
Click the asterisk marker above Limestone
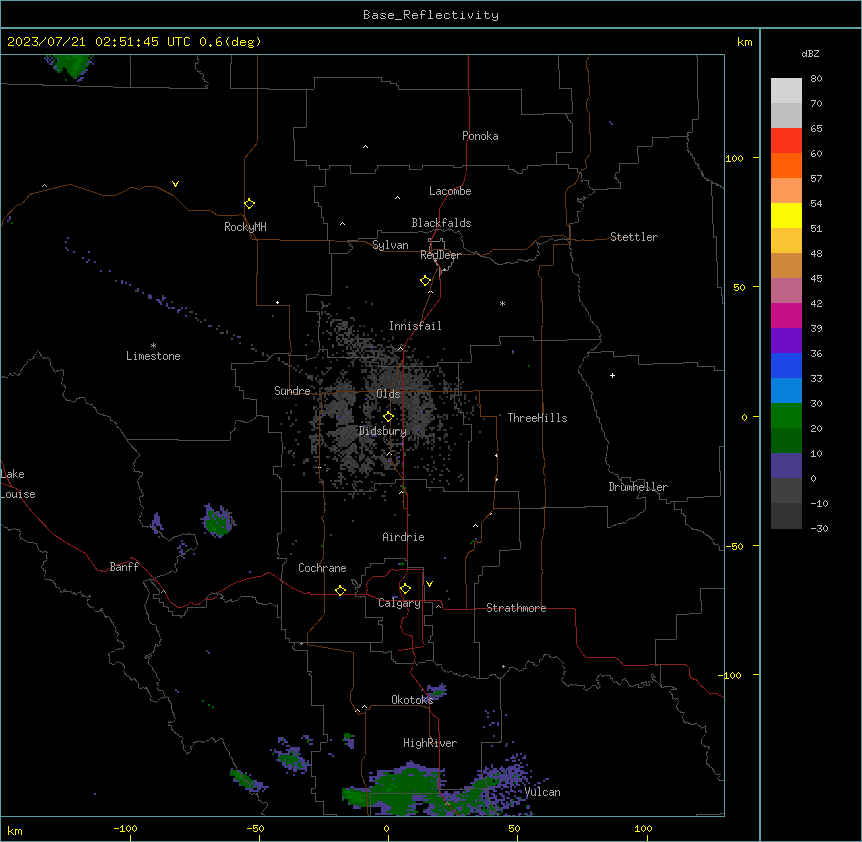pyautogui.click(x=153, y=345)
